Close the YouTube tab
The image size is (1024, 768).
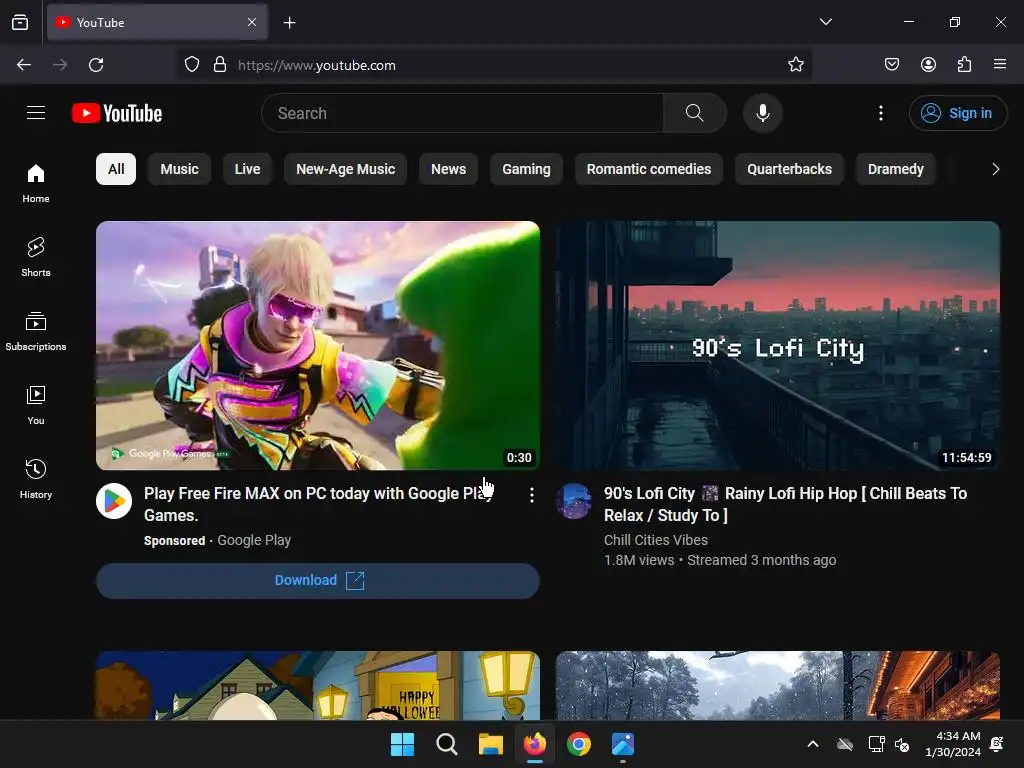click(252, 22)
